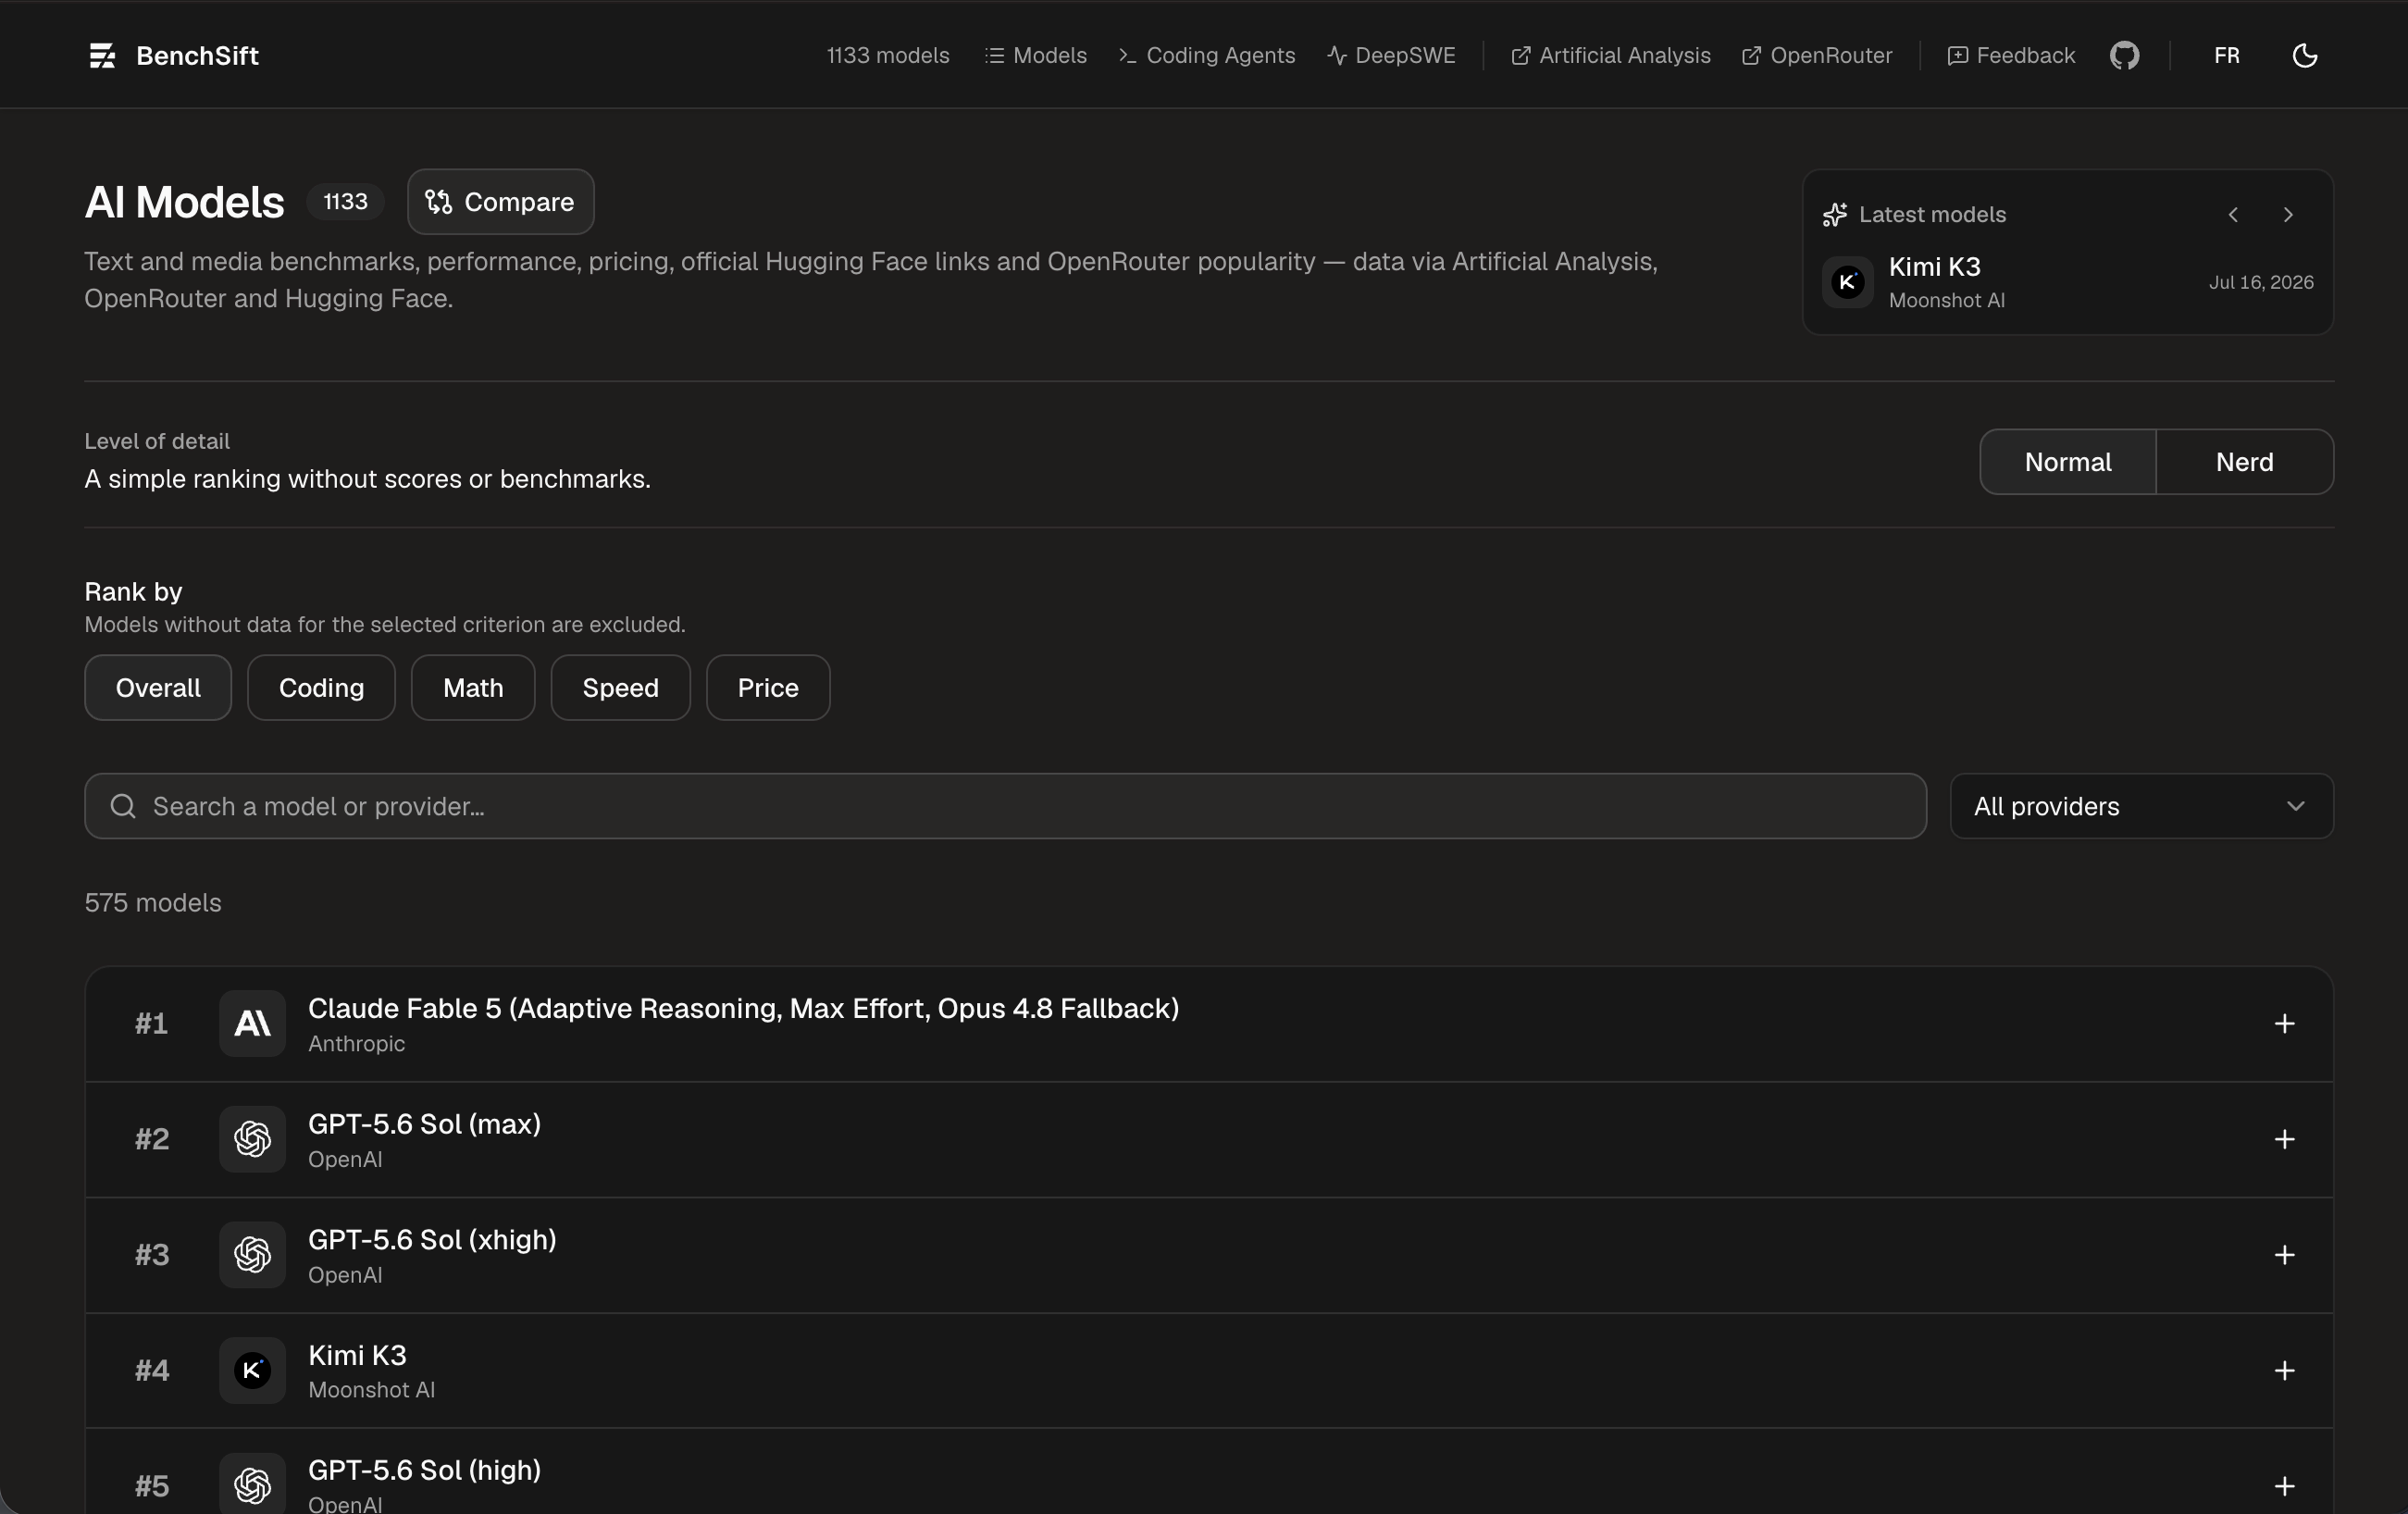Click the "1133" badge next to AI Models

345,202
